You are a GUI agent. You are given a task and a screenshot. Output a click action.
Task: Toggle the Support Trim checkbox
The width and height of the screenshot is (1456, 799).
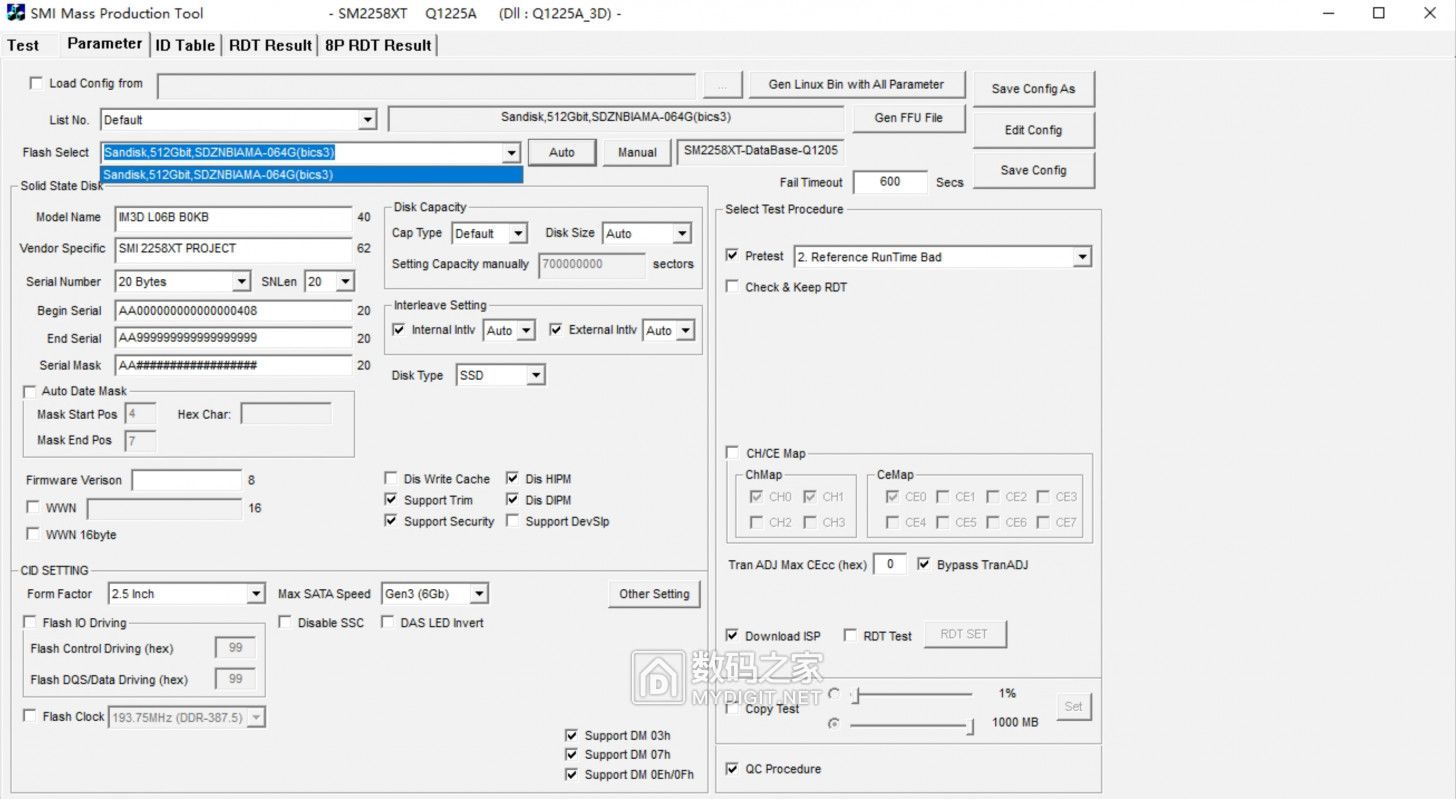391,500
